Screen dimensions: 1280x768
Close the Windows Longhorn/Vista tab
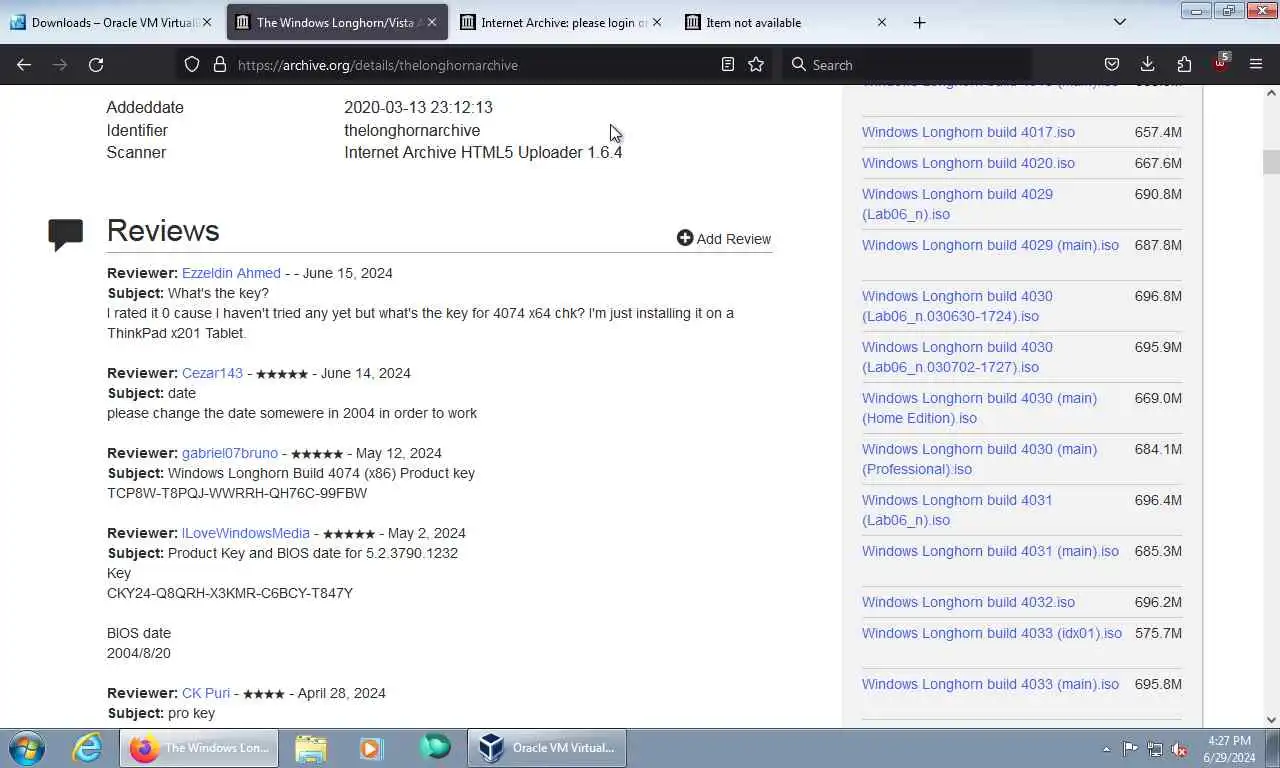coord(432,22)
